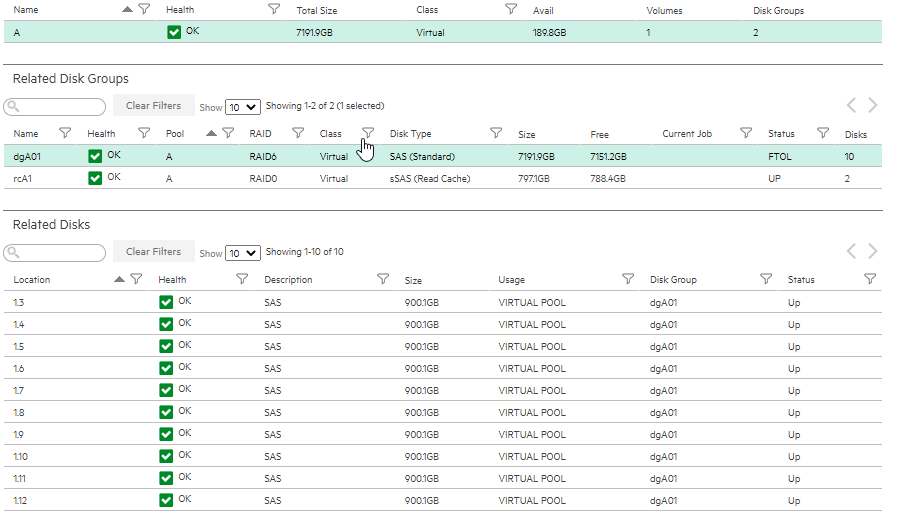
Task: Select pool A row in top table
Action: (x=442, y=32)
